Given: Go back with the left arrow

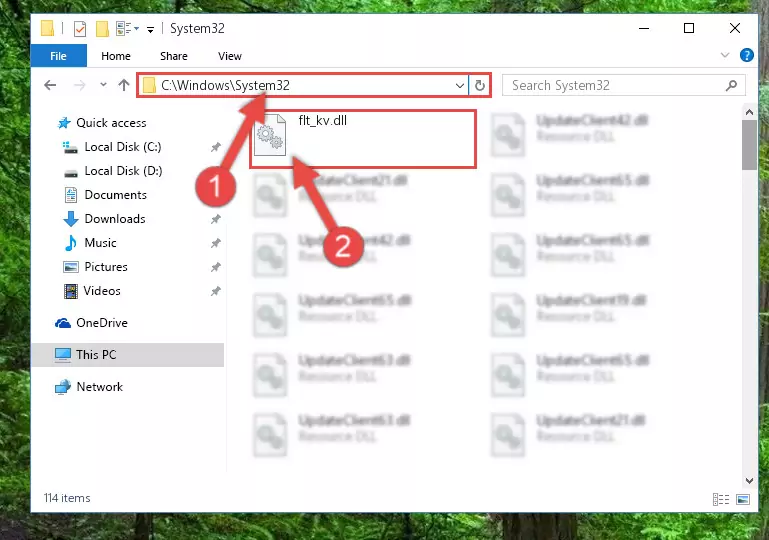Looking at the screenshot, I should pyautogui.click(x=50, y=85).
